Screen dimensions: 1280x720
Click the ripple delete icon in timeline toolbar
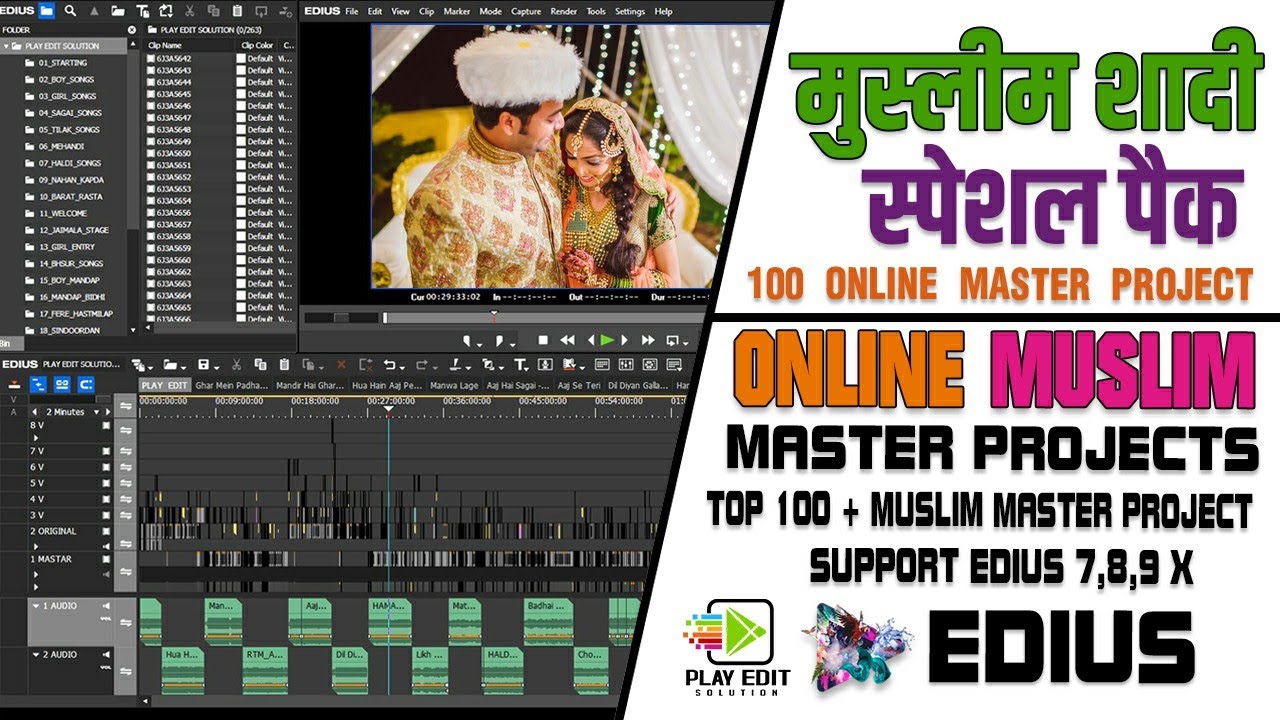[x=366, y=365]
